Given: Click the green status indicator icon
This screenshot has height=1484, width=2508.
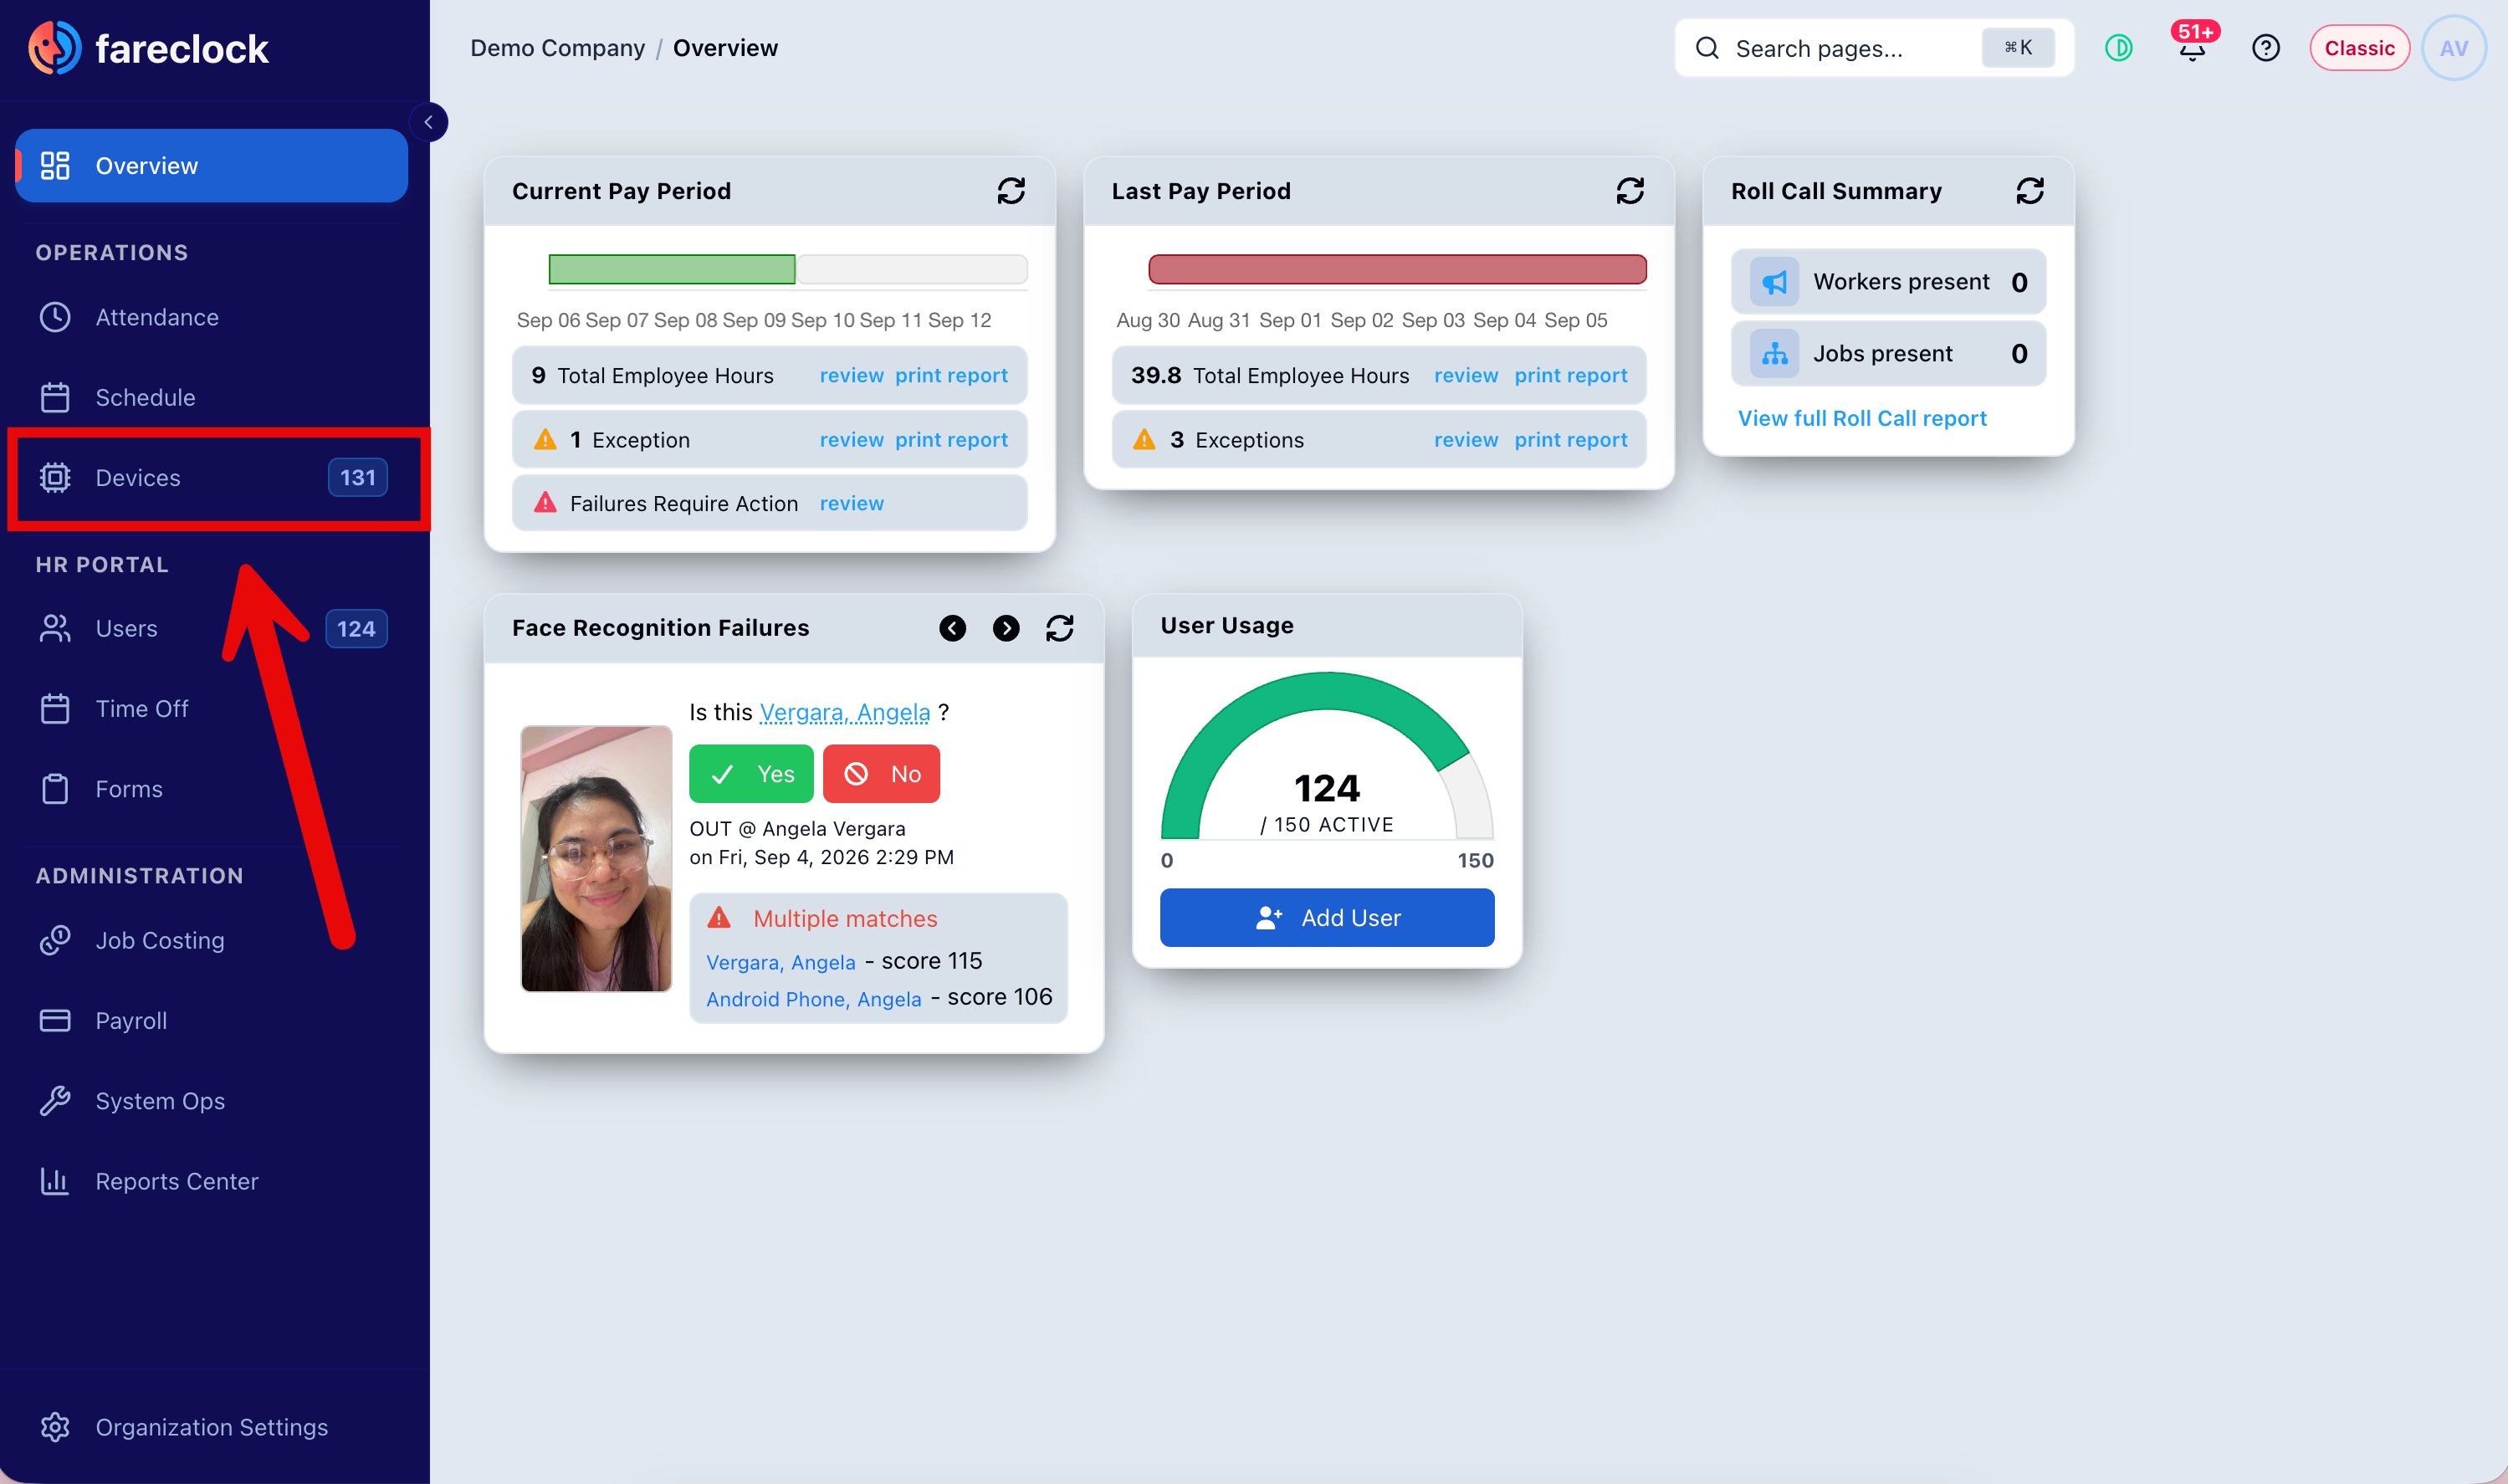Looking at the screenshot, I should point(2118,48).
